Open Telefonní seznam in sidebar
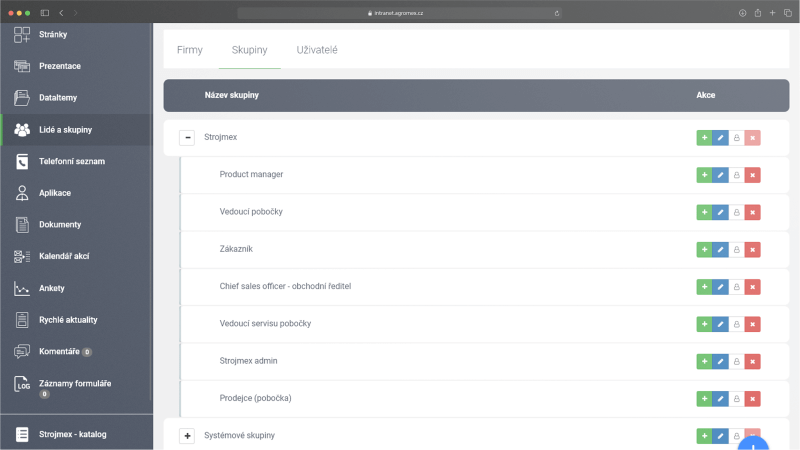 click(71, 161)
